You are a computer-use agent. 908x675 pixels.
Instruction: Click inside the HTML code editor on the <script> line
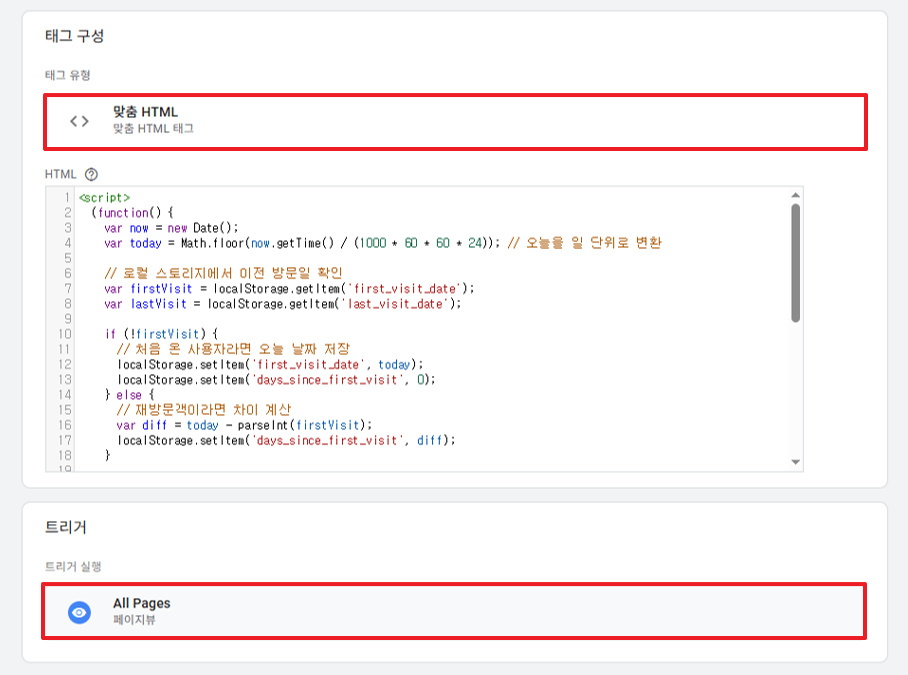105,198
